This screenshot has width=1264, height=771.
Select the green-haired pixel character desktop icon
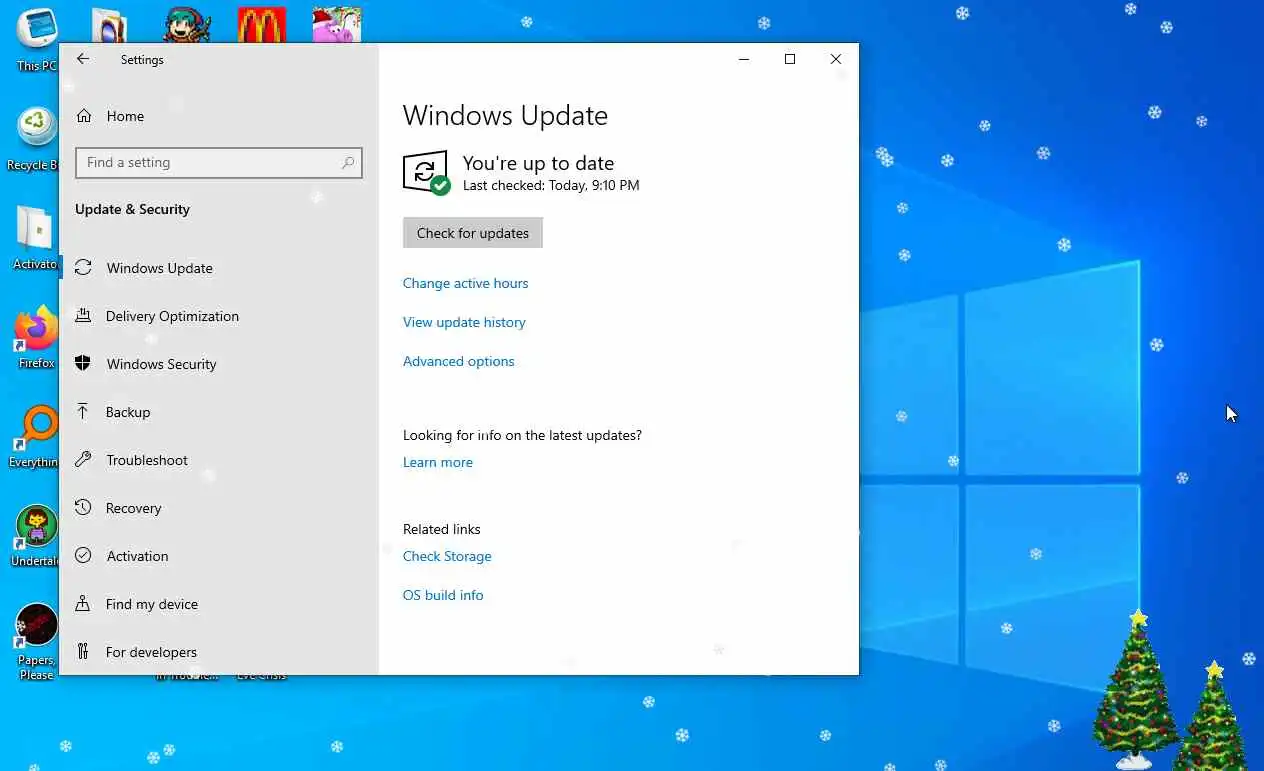tap(186, 25)
